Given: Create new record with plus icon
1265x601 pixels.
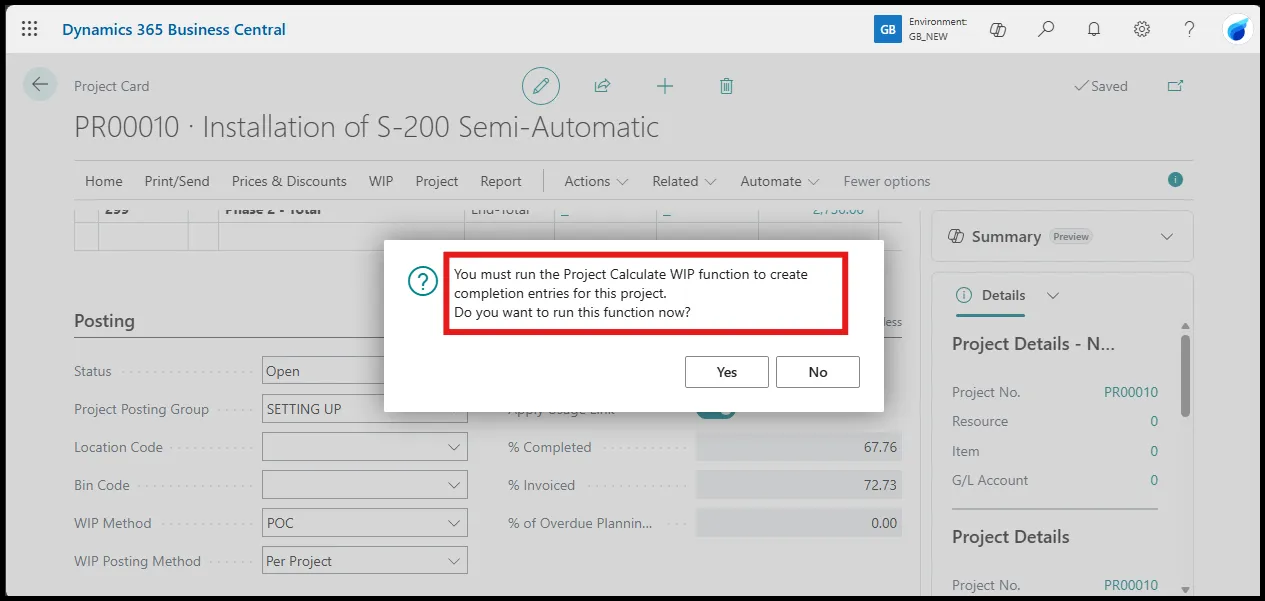Looking at the screenshot, I should pos(665,86).
